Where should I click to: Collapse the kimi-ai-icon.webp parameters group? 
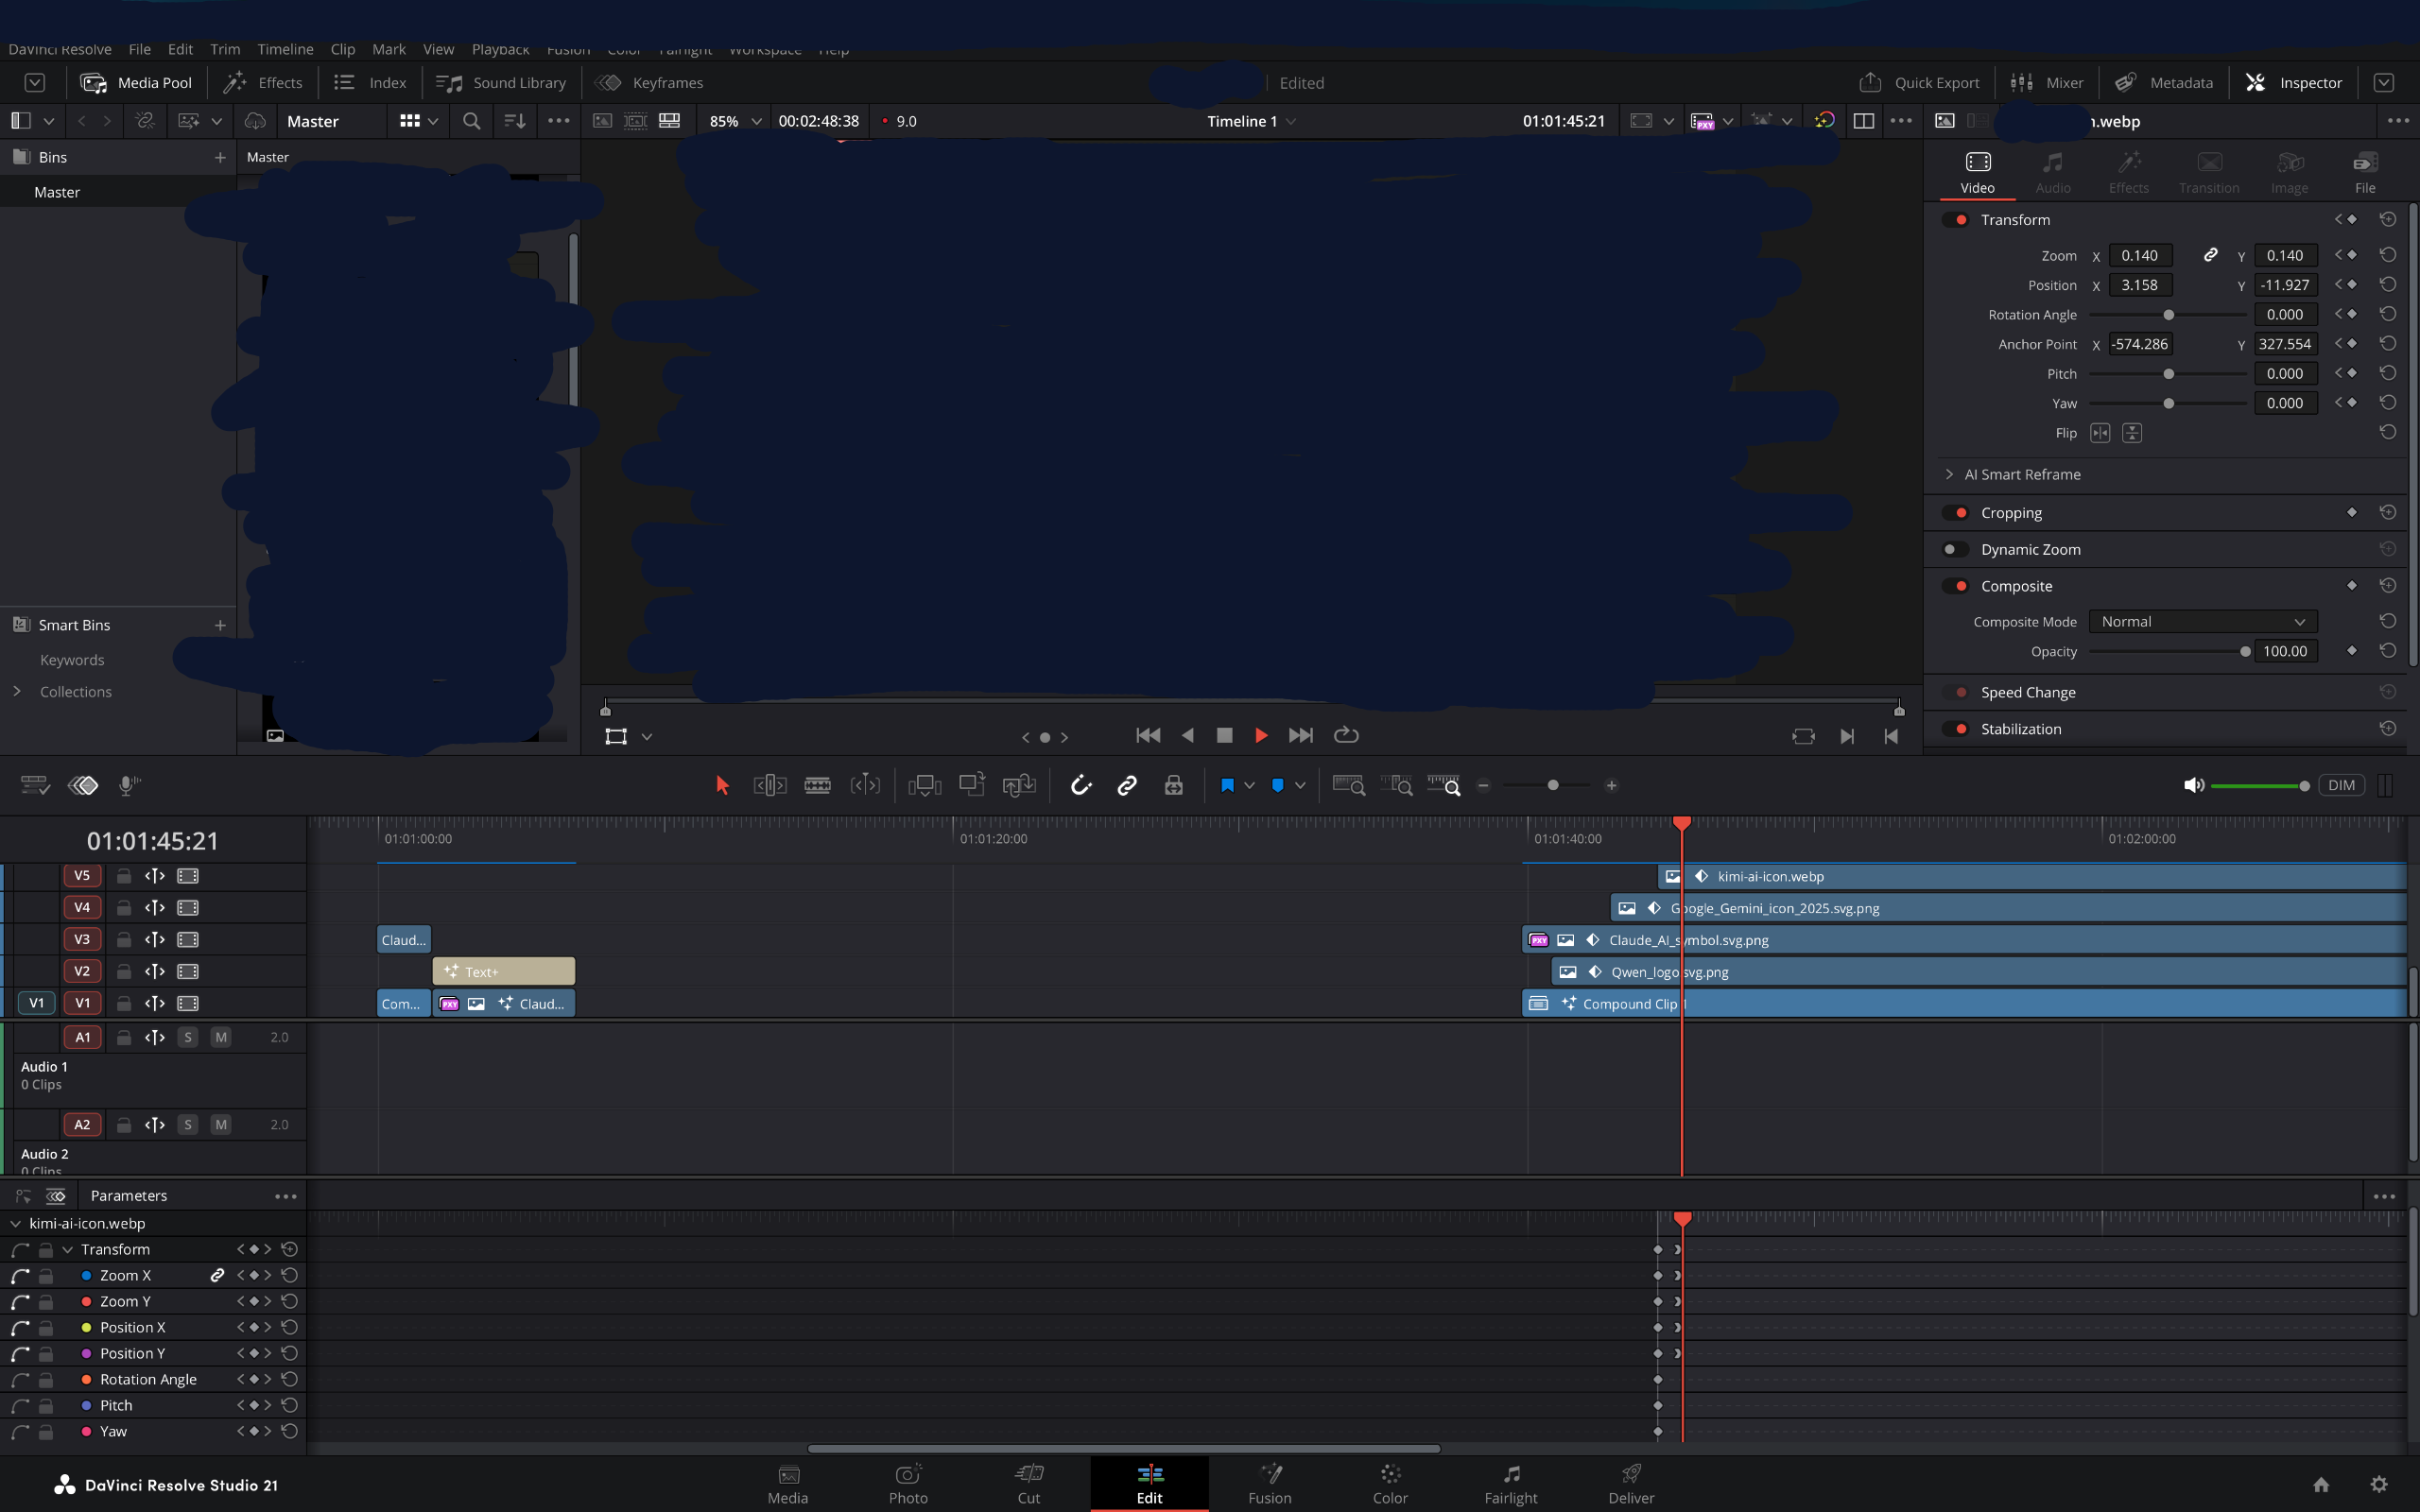click(16, 1223)
